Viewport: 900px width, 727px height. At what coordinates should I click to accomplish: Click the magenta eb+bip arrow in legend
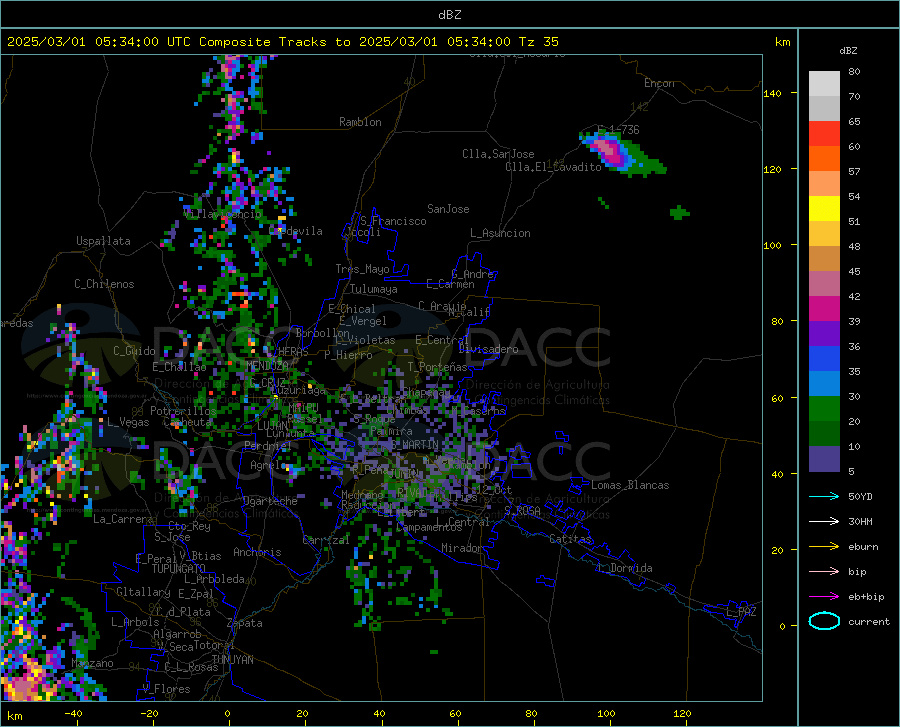(824, 596)
